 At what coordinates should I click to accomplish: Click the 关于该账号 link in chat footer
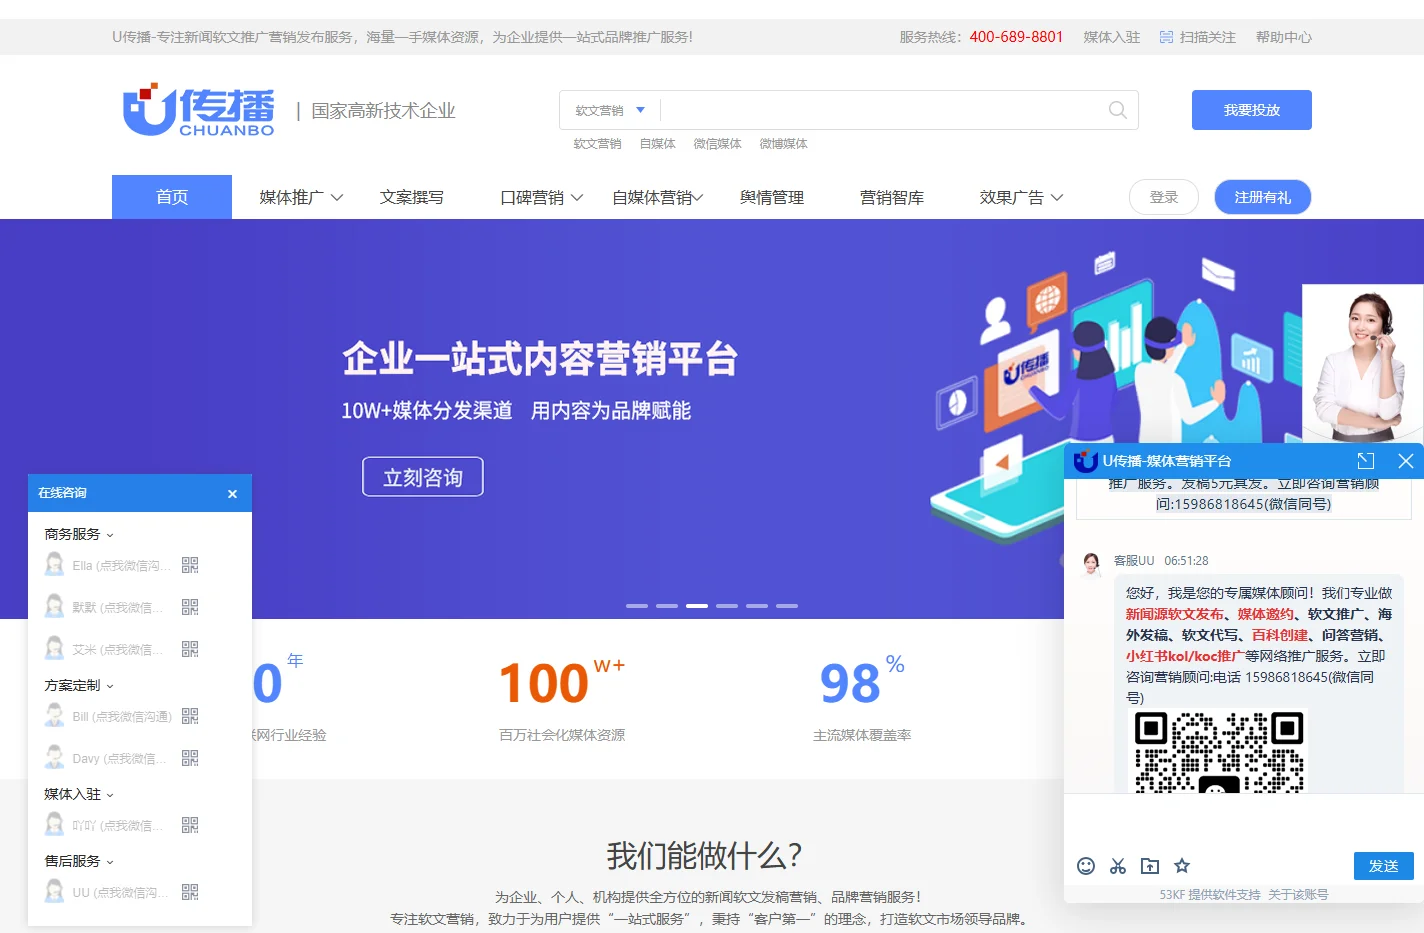(1298, 895)
